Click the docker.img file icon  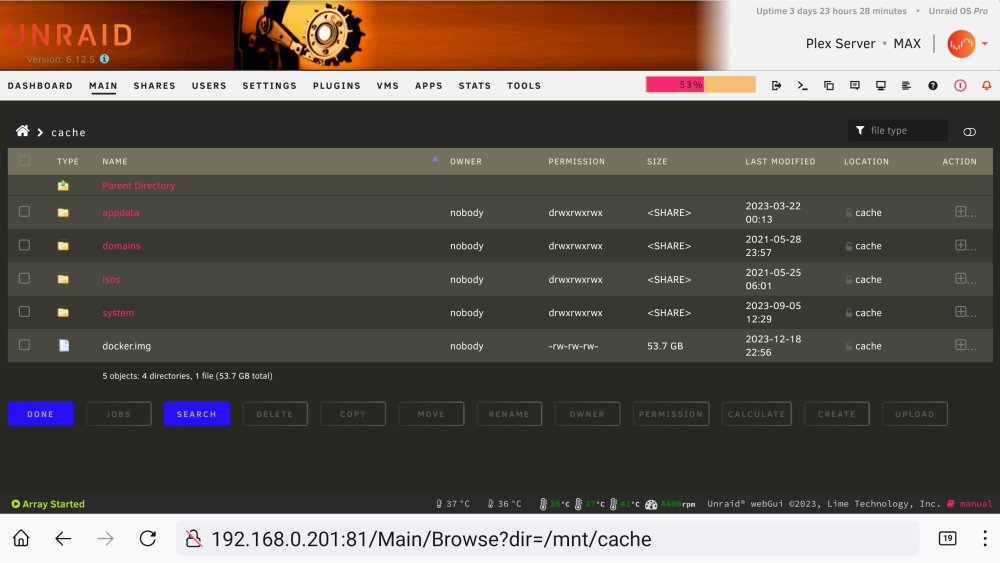[64, 346]
